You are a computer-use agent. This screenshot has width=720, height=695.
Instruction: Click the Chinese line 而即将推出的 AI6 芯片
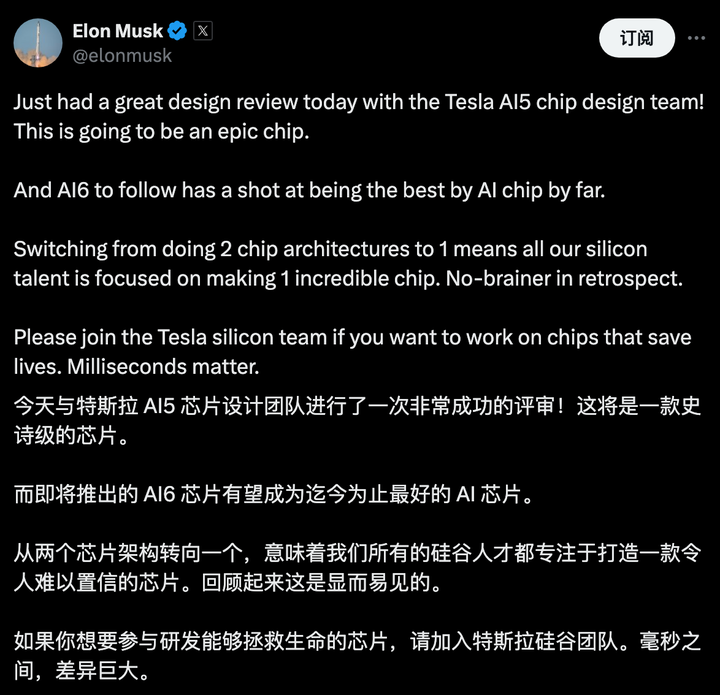pyautogui.click(x=273, y=494)
